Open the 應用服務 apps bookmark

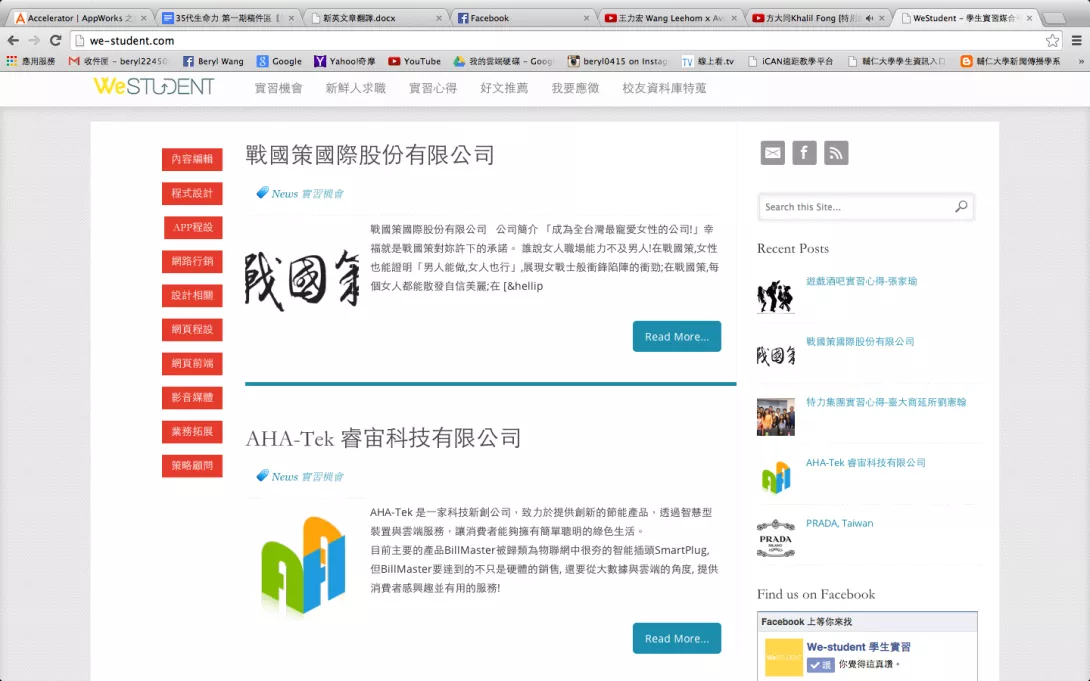click(31, 61)
